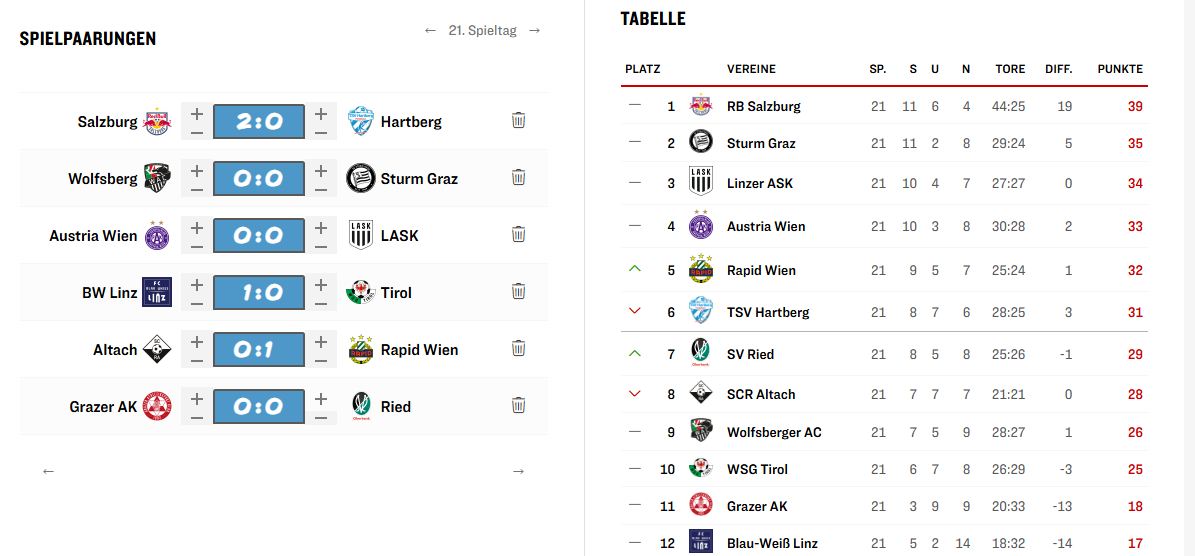Click the Altach vs Rapid Wien score box
The image size is (1195, 556).
[258, 350]
